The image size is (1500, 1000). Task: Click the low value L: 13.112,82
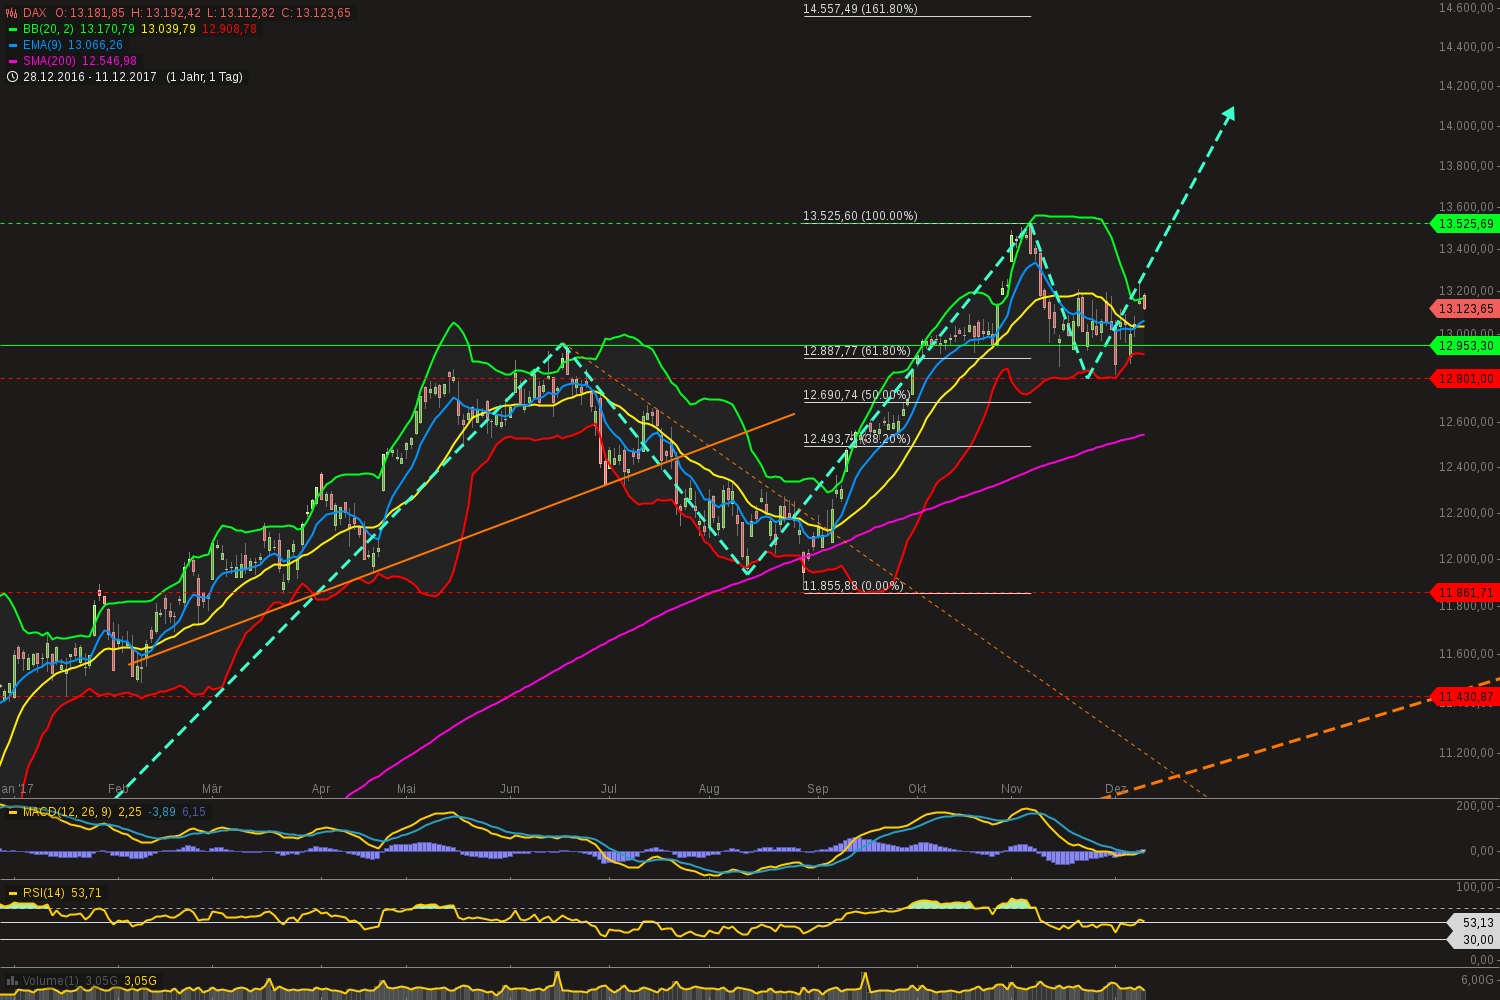pos(241,13)
